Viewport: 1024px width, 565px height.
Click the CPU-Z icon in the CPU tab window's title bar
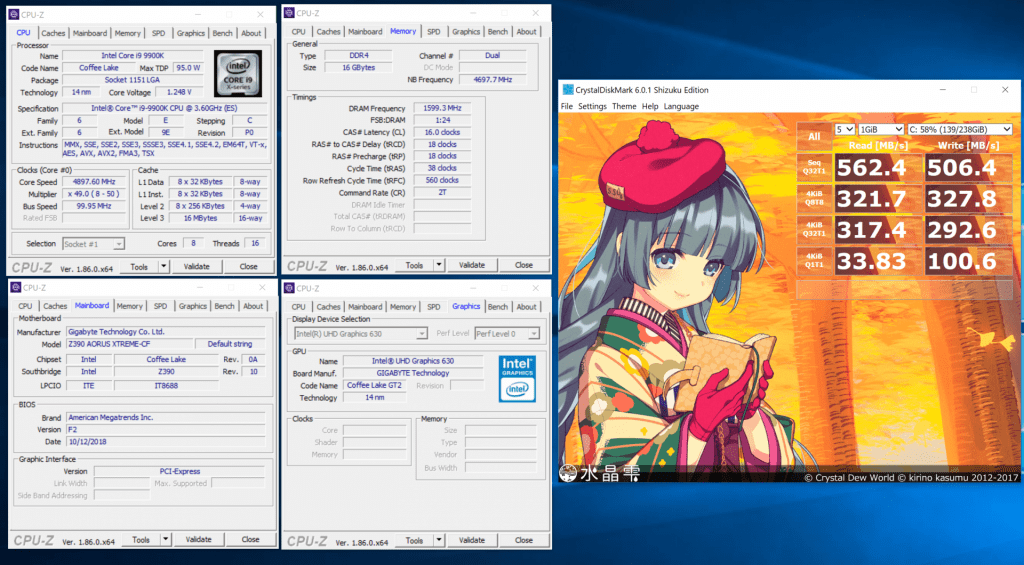click(x=14, y=14)
